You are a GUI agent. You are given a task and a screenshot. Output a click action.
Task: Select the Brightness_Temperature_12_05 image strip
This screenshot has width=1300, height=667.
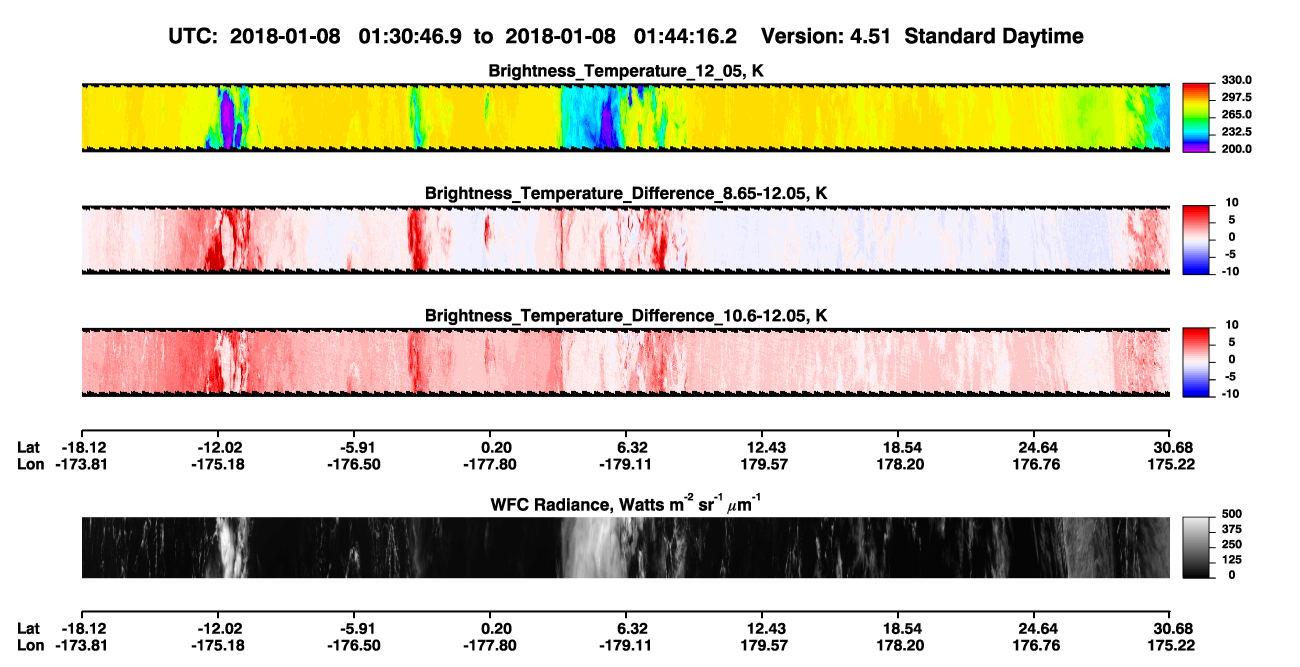[x=625, y=117]
